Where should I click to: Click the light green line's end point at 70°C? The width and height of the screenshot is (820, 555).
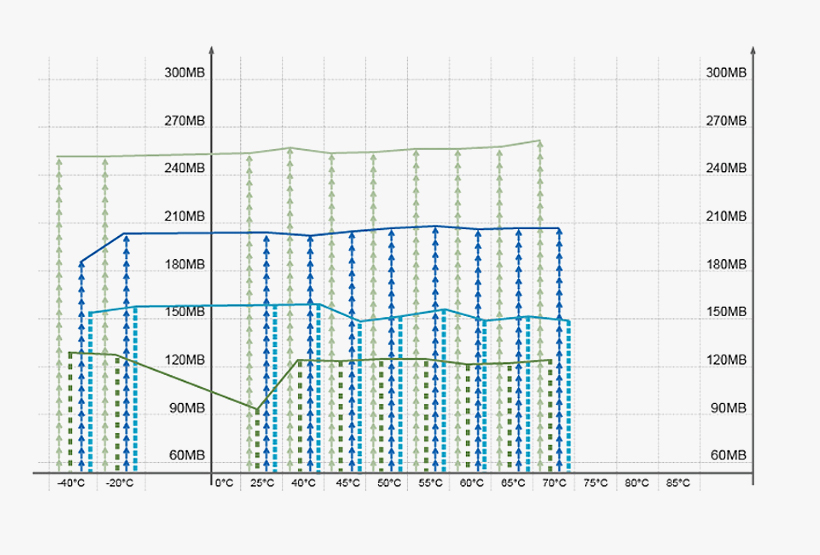[x=540, y=141]
